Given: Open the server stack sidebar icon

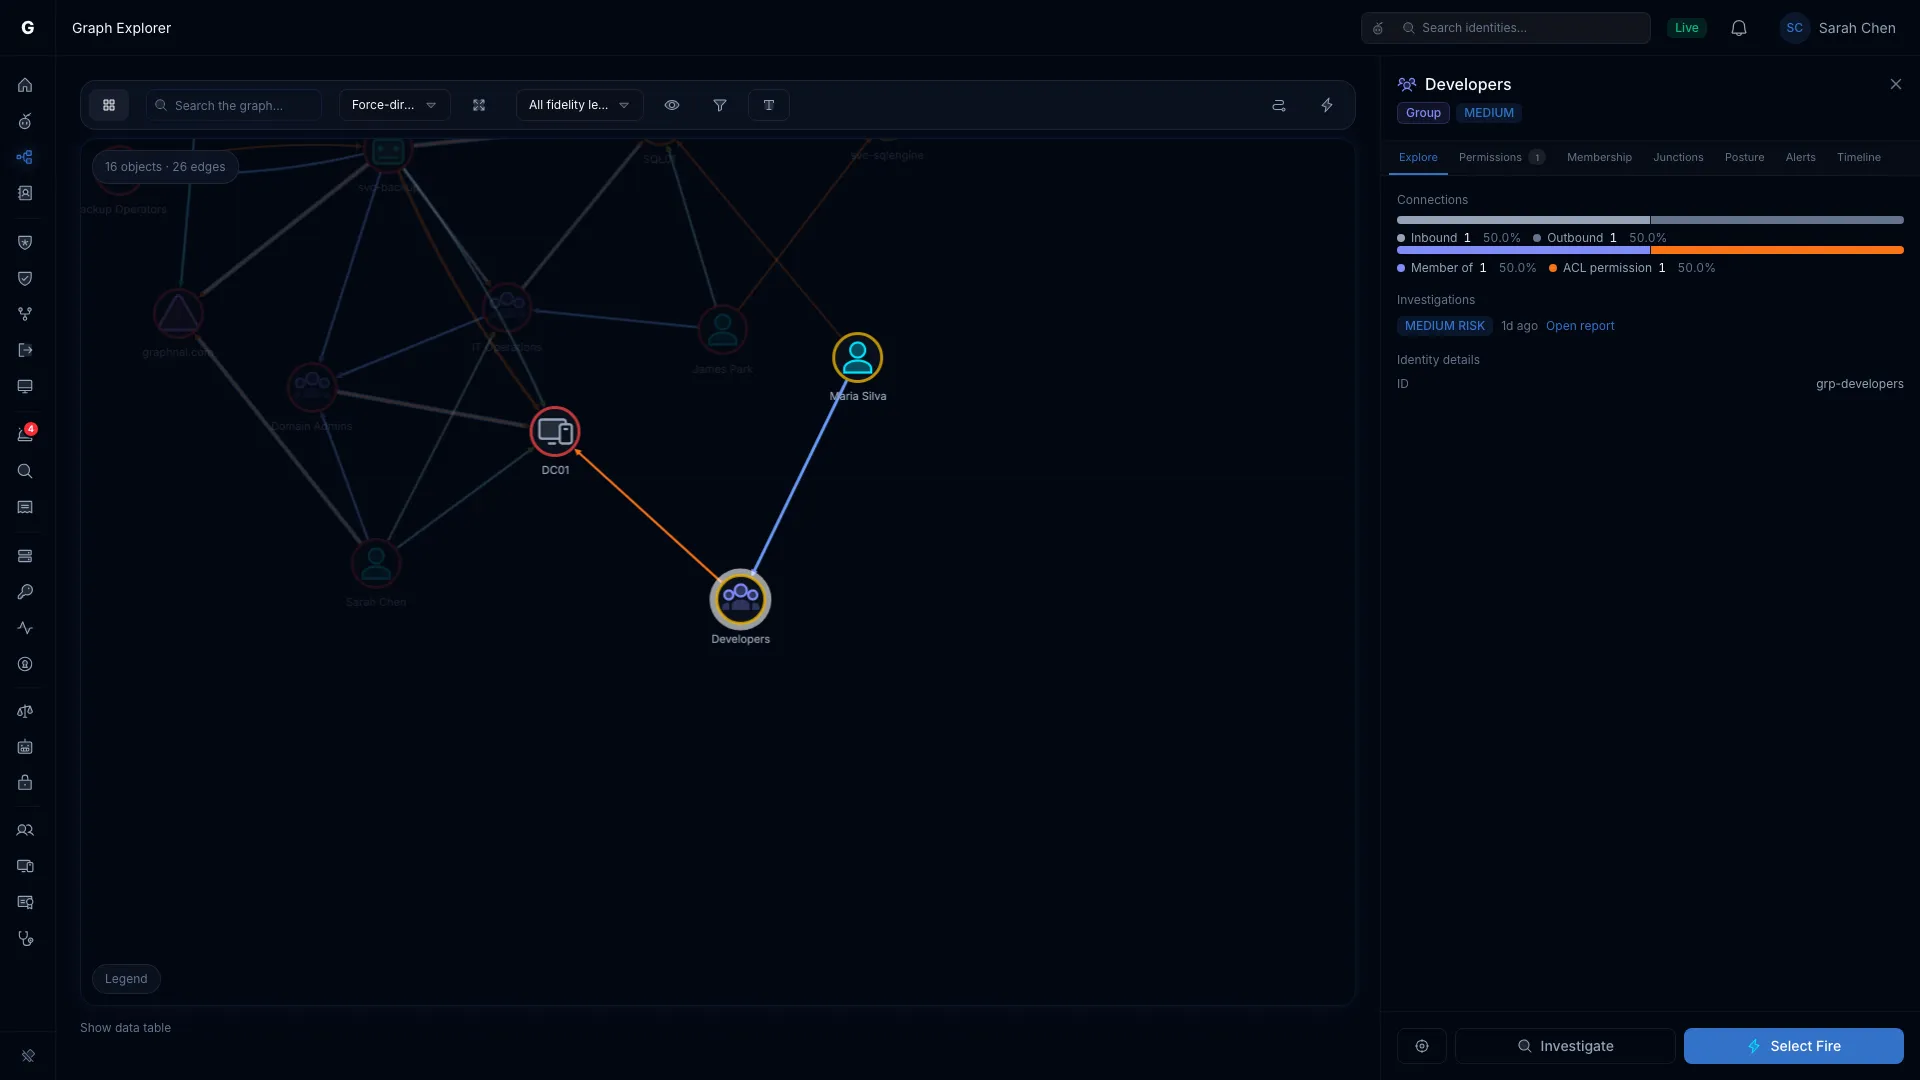Looking at the screenshot, I should [x=25, y=556].
